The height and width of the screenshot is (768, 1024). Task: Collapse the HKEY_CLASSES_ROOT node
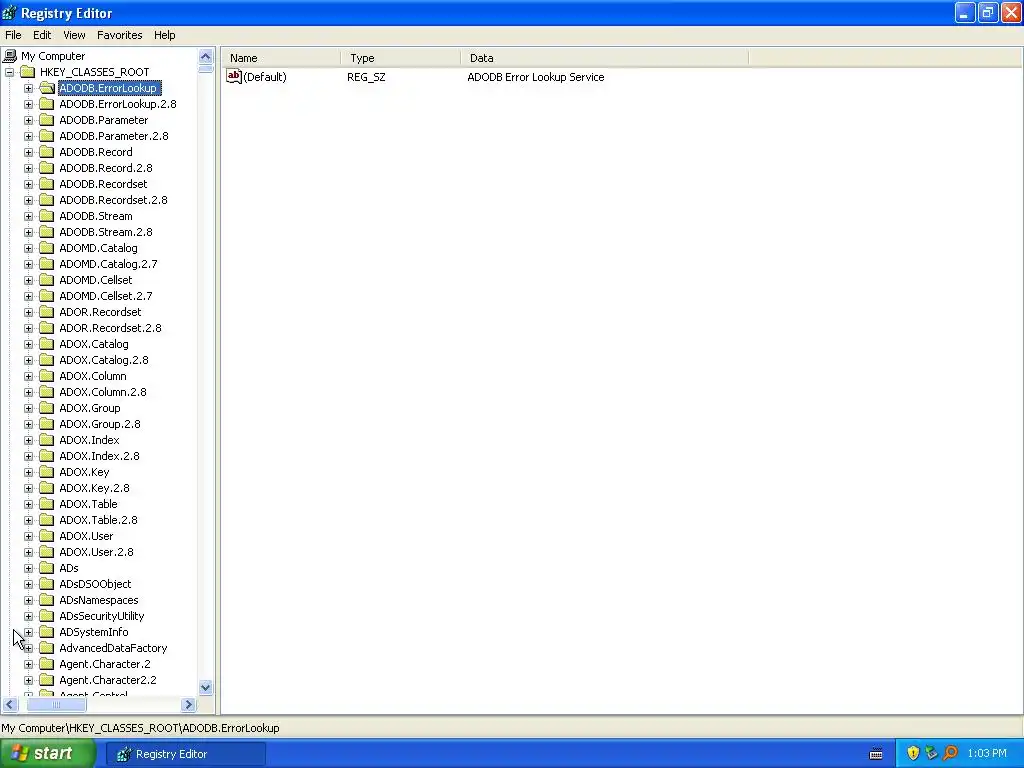[x=10, y=72]
